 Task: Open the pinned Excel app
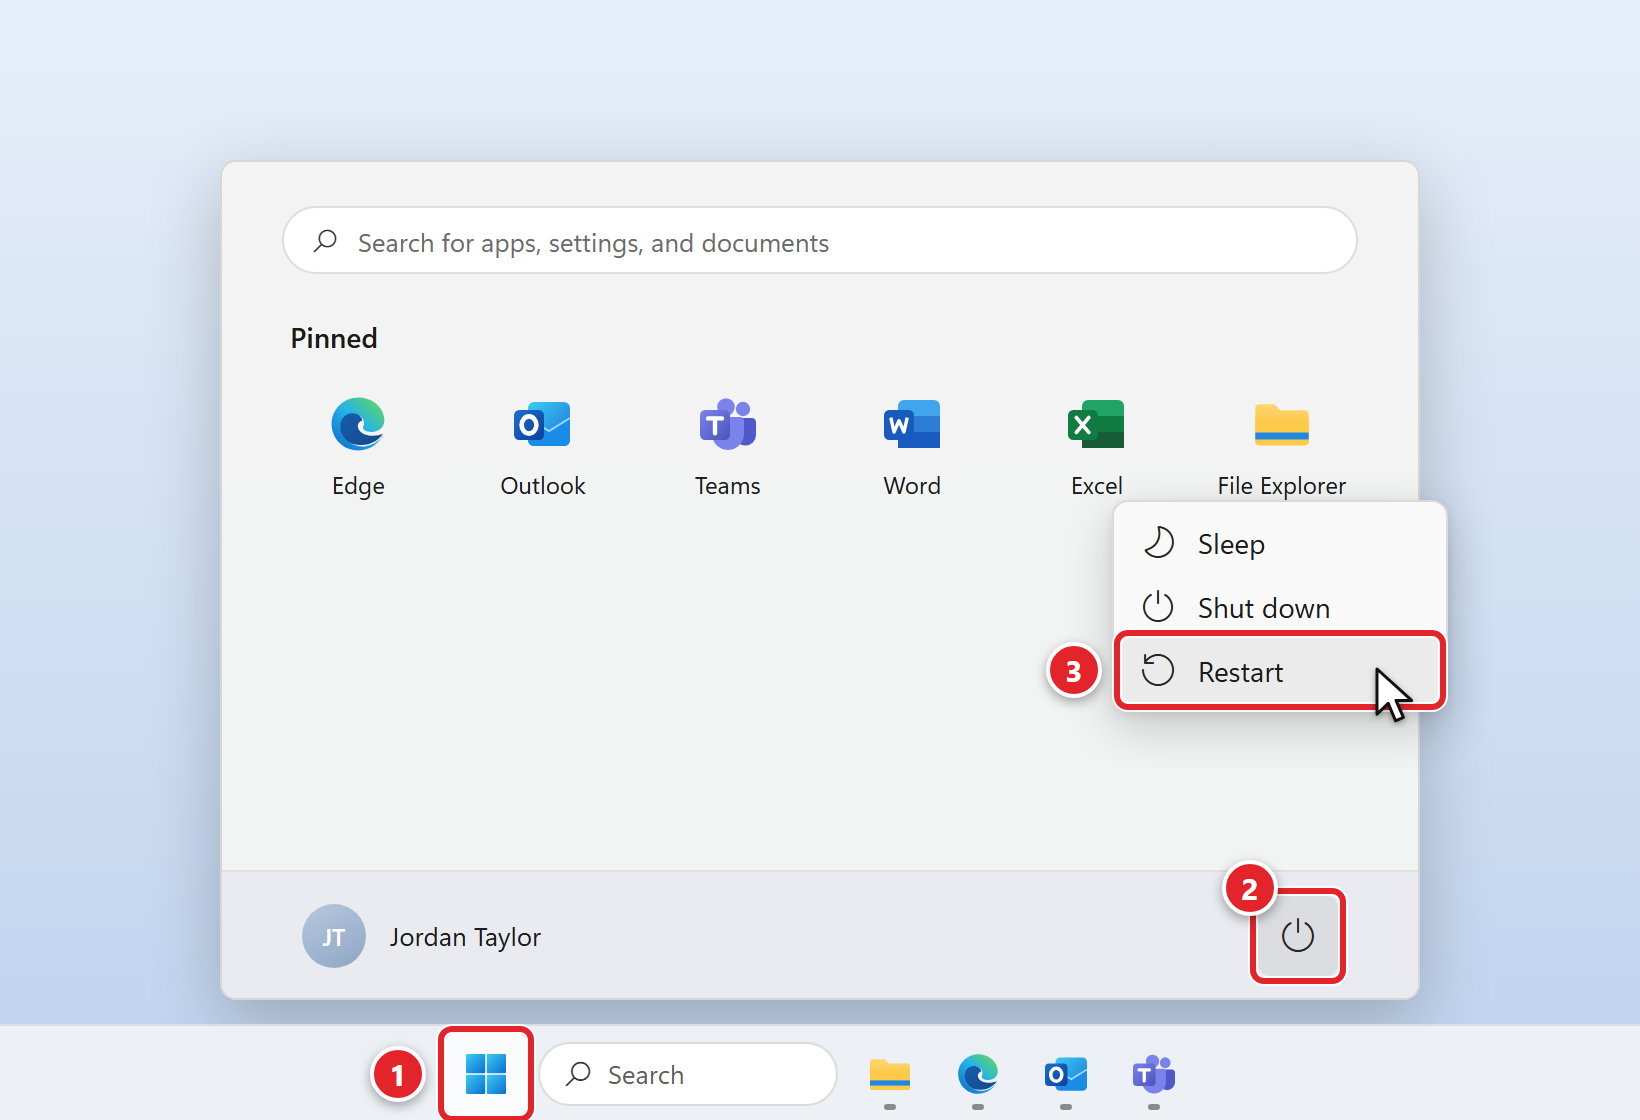click(1097, 445)
